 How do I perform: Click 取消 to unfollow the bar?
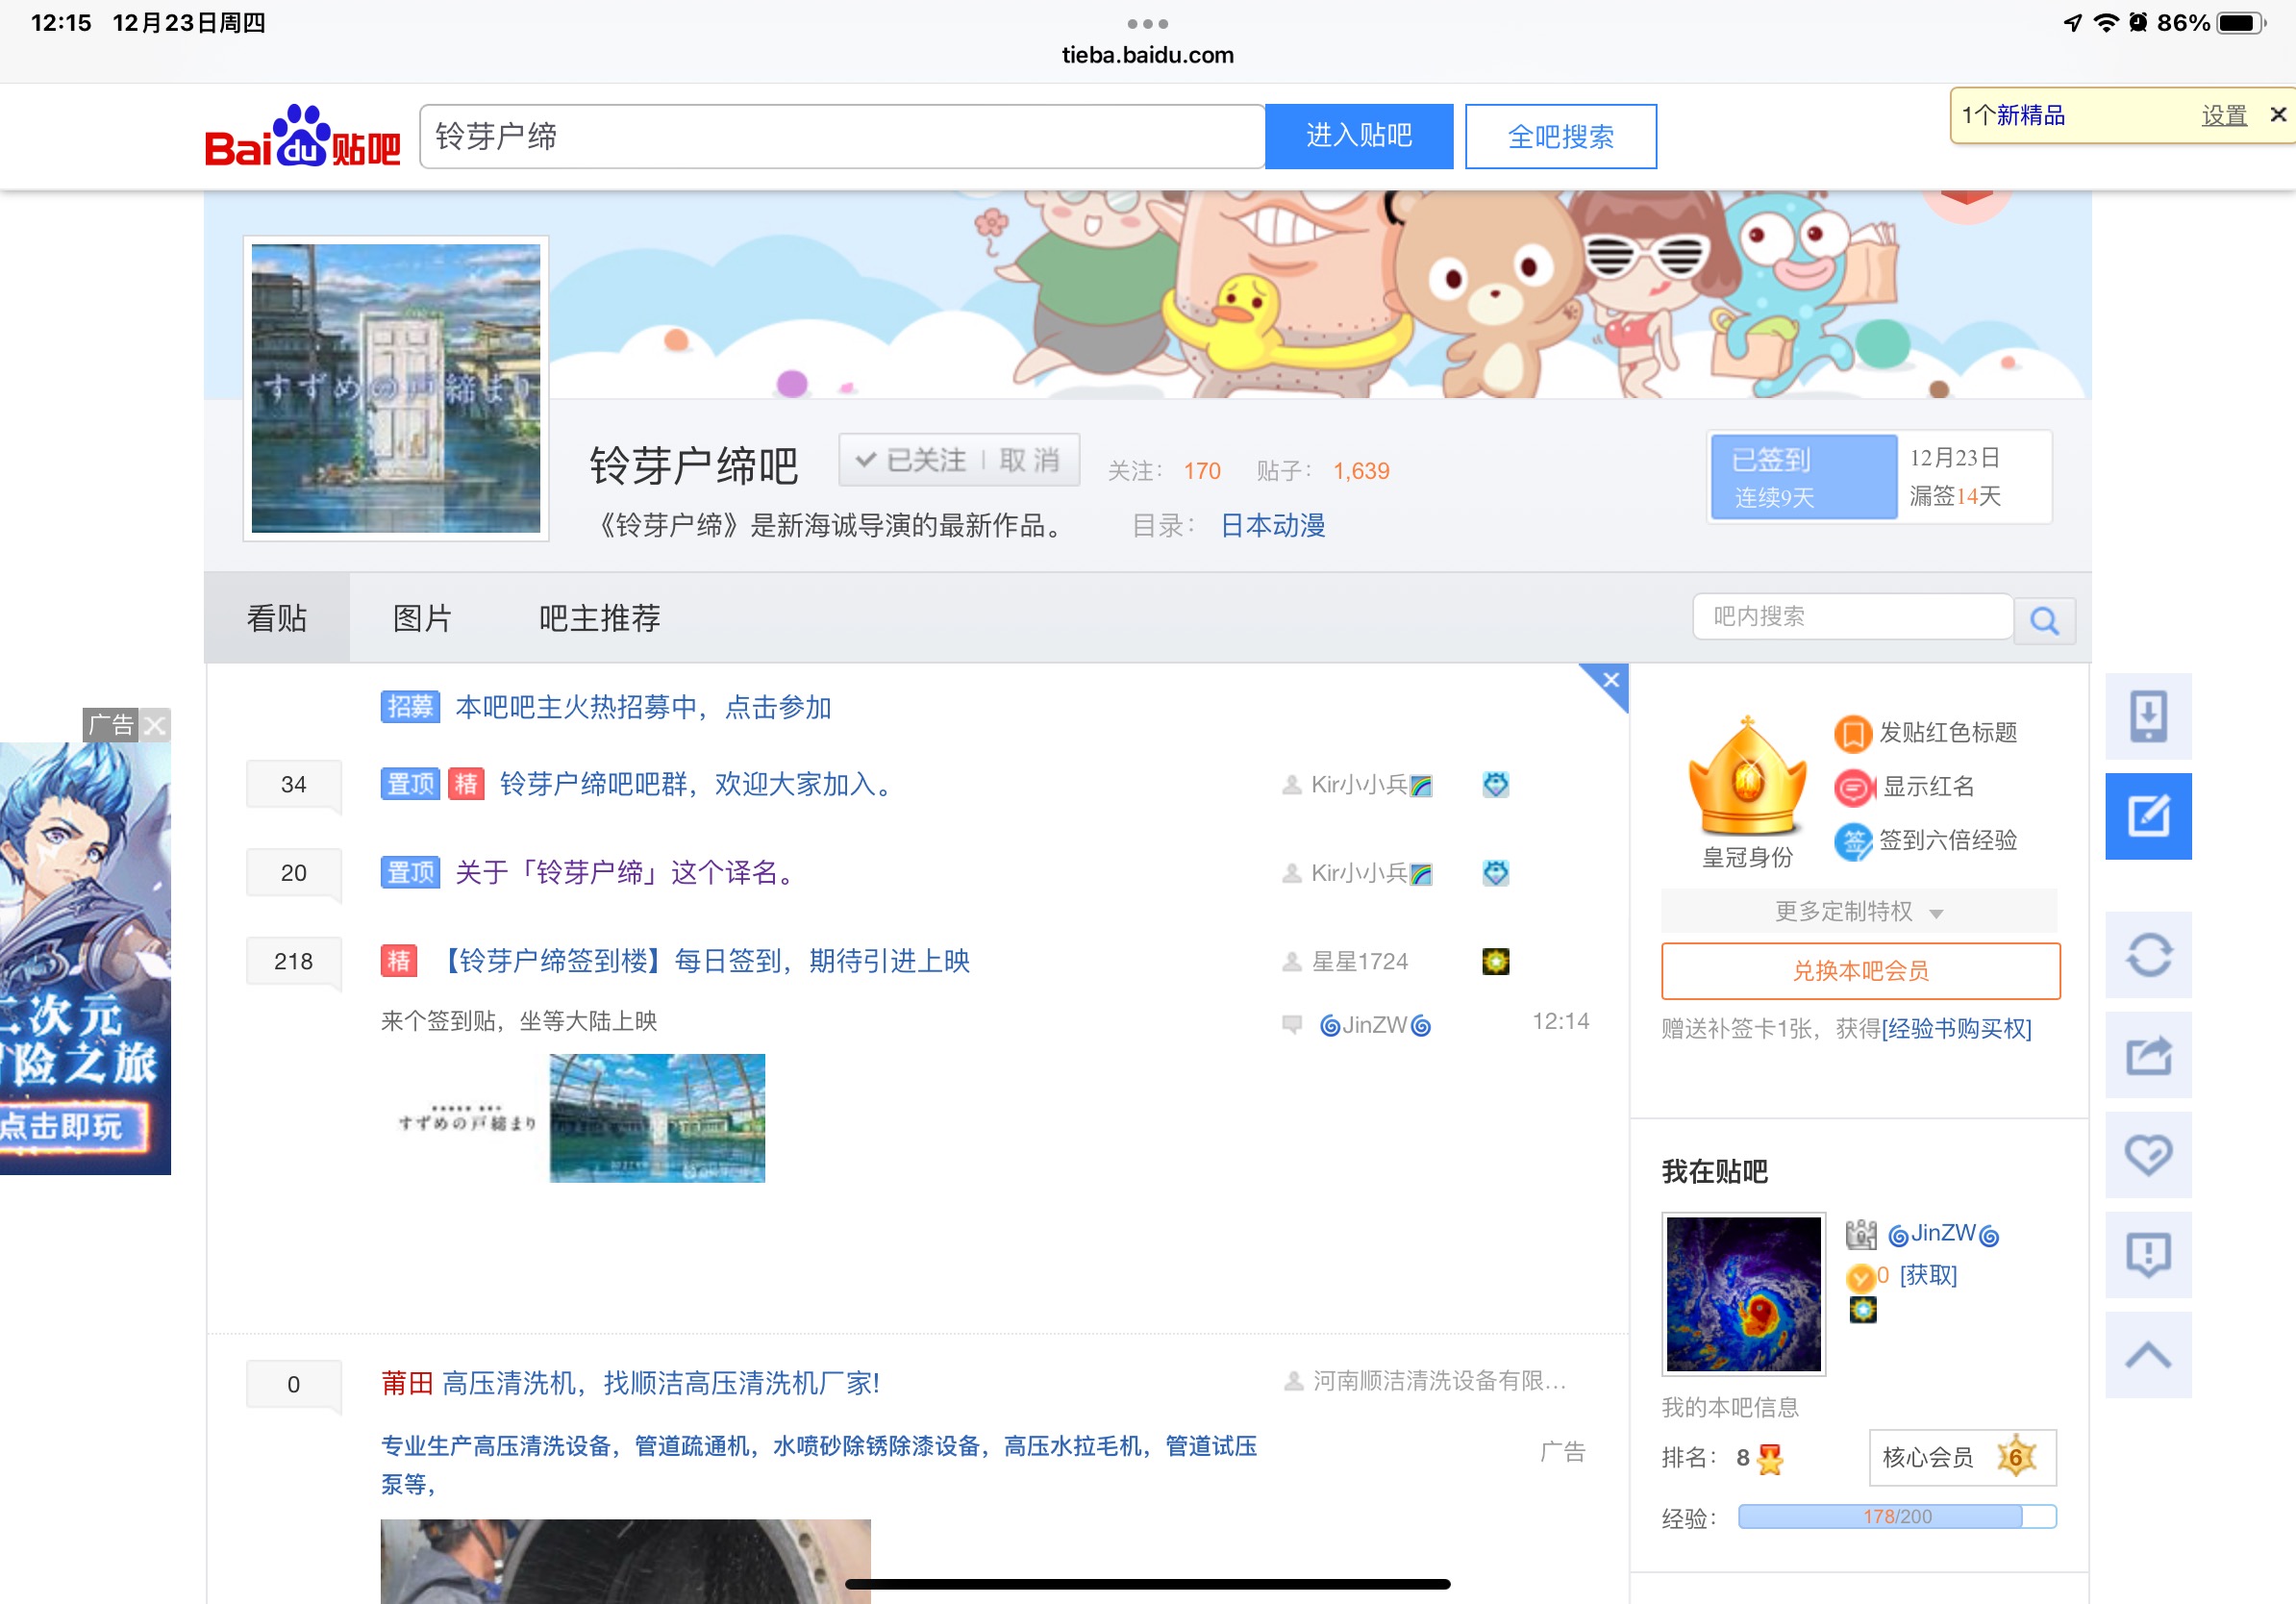[1030, 460]
